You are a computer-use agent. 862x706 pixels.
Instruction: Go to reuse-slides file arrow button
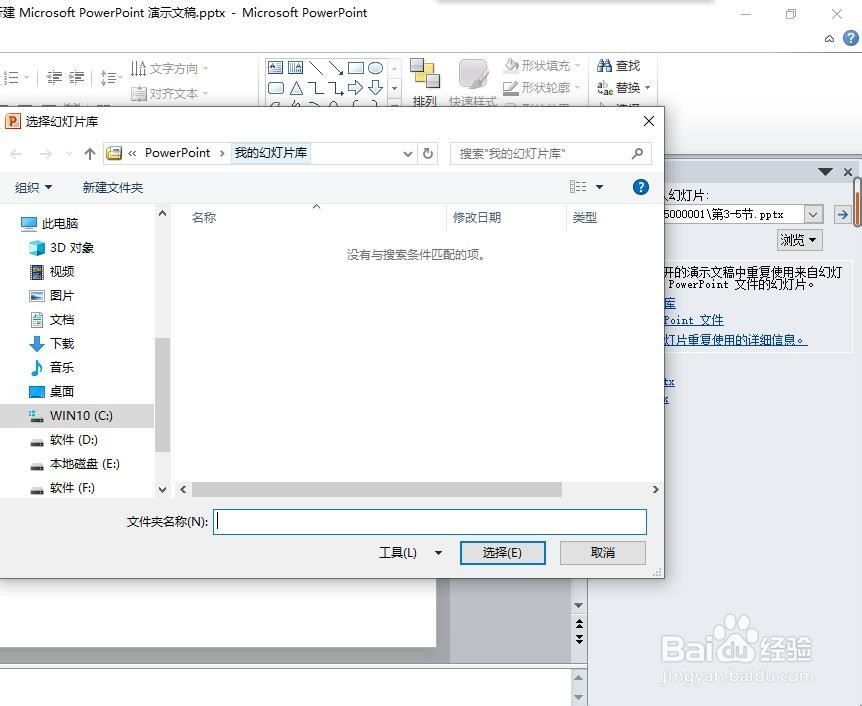[x=842, y=214]
